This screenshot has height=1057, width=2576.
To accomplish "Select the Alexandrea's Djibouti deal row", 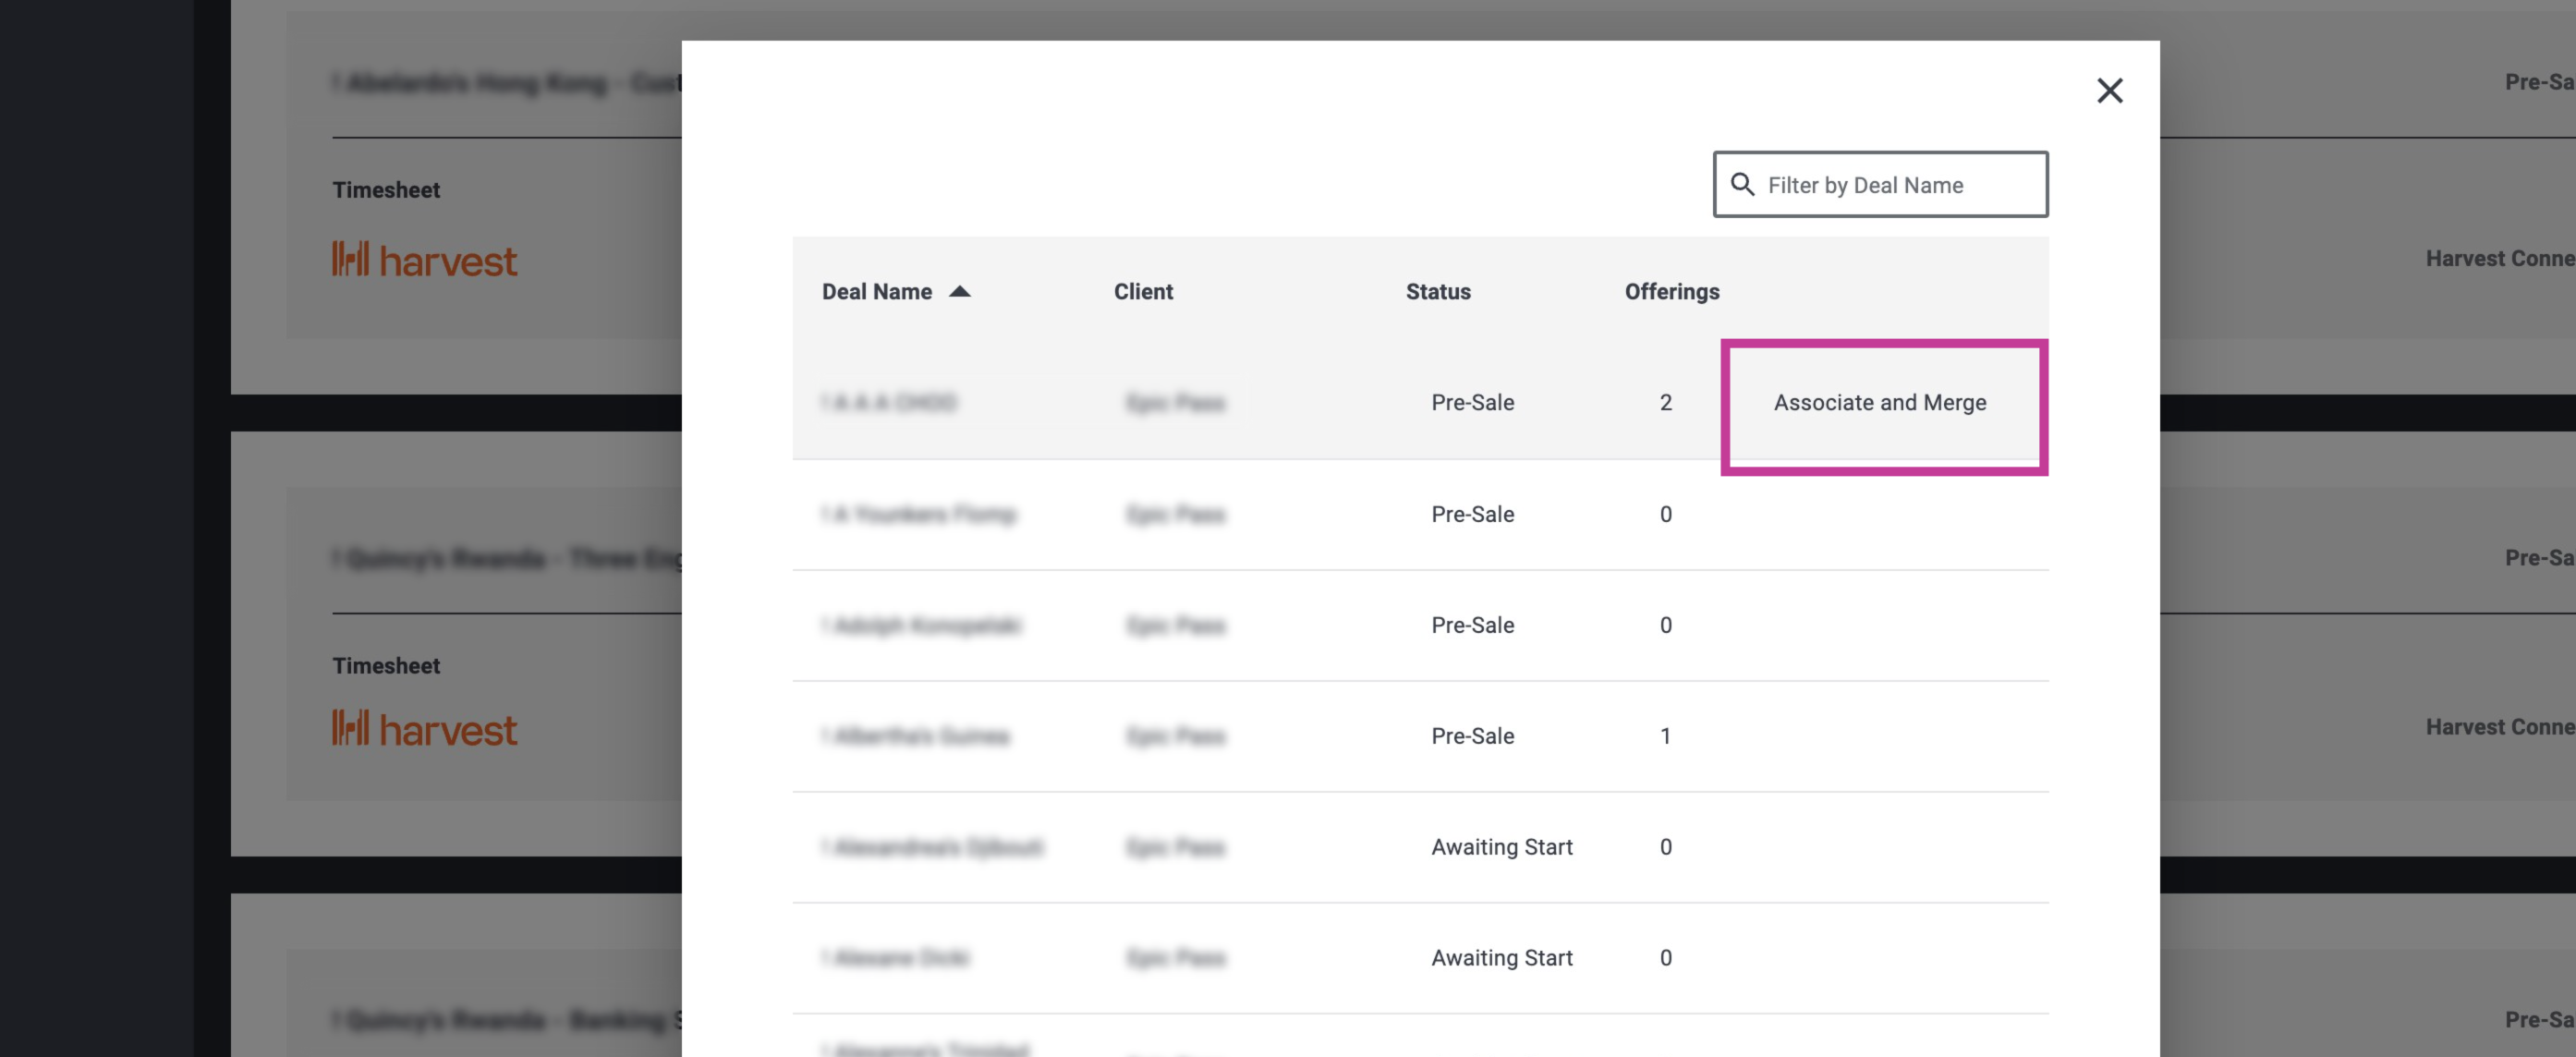I will [1420, 847].
